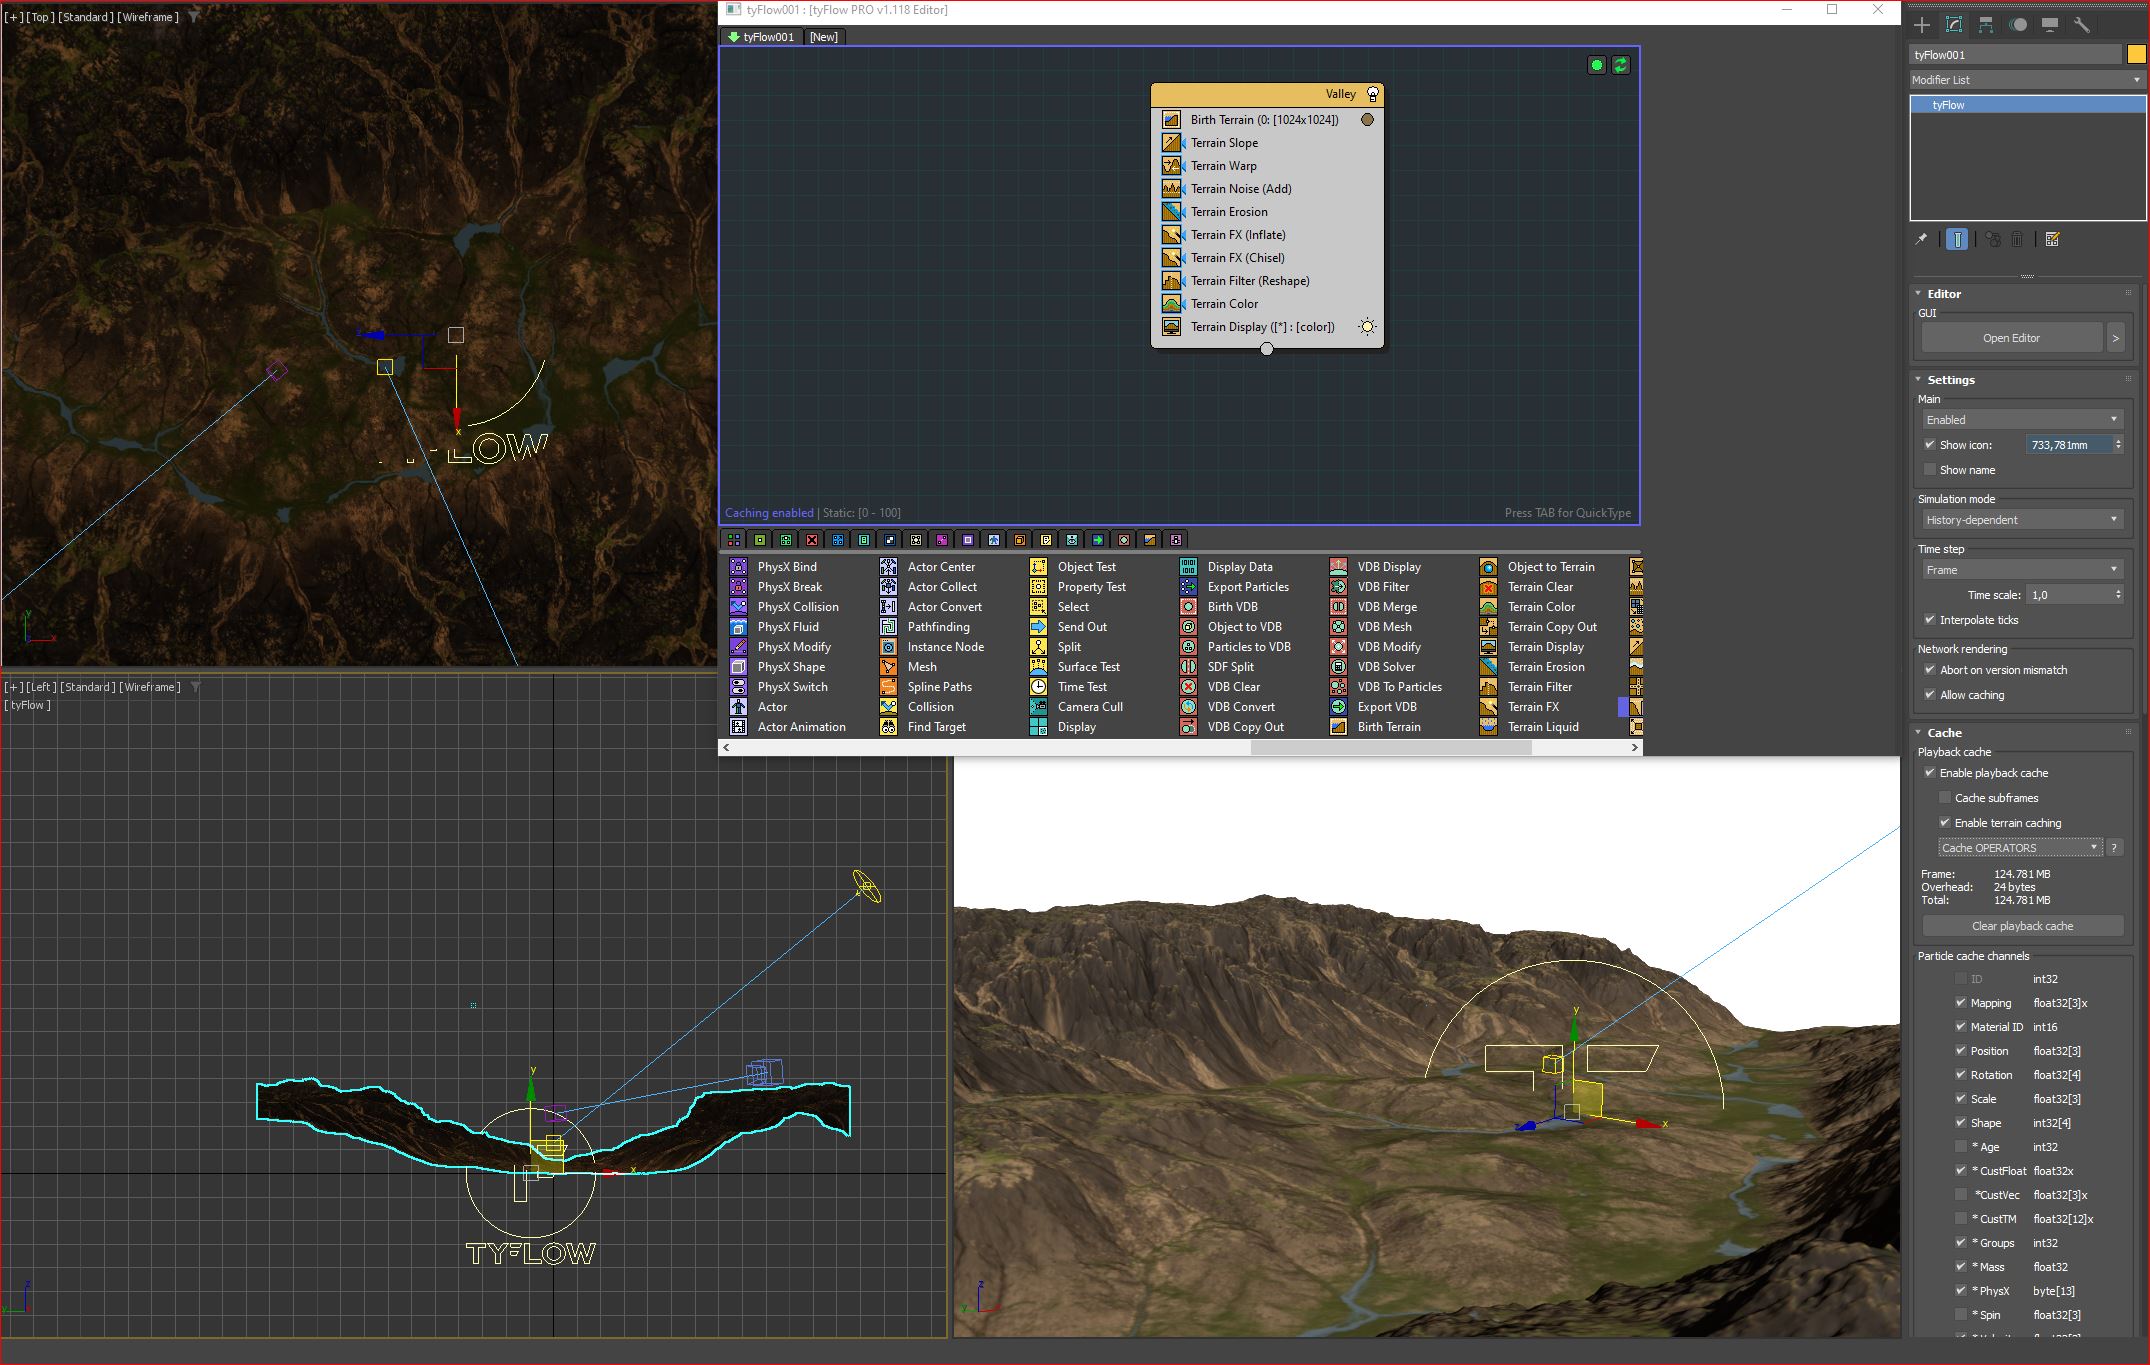Pick the Actor Center operator
The image size is (2150, 1365).
point(929,567)
